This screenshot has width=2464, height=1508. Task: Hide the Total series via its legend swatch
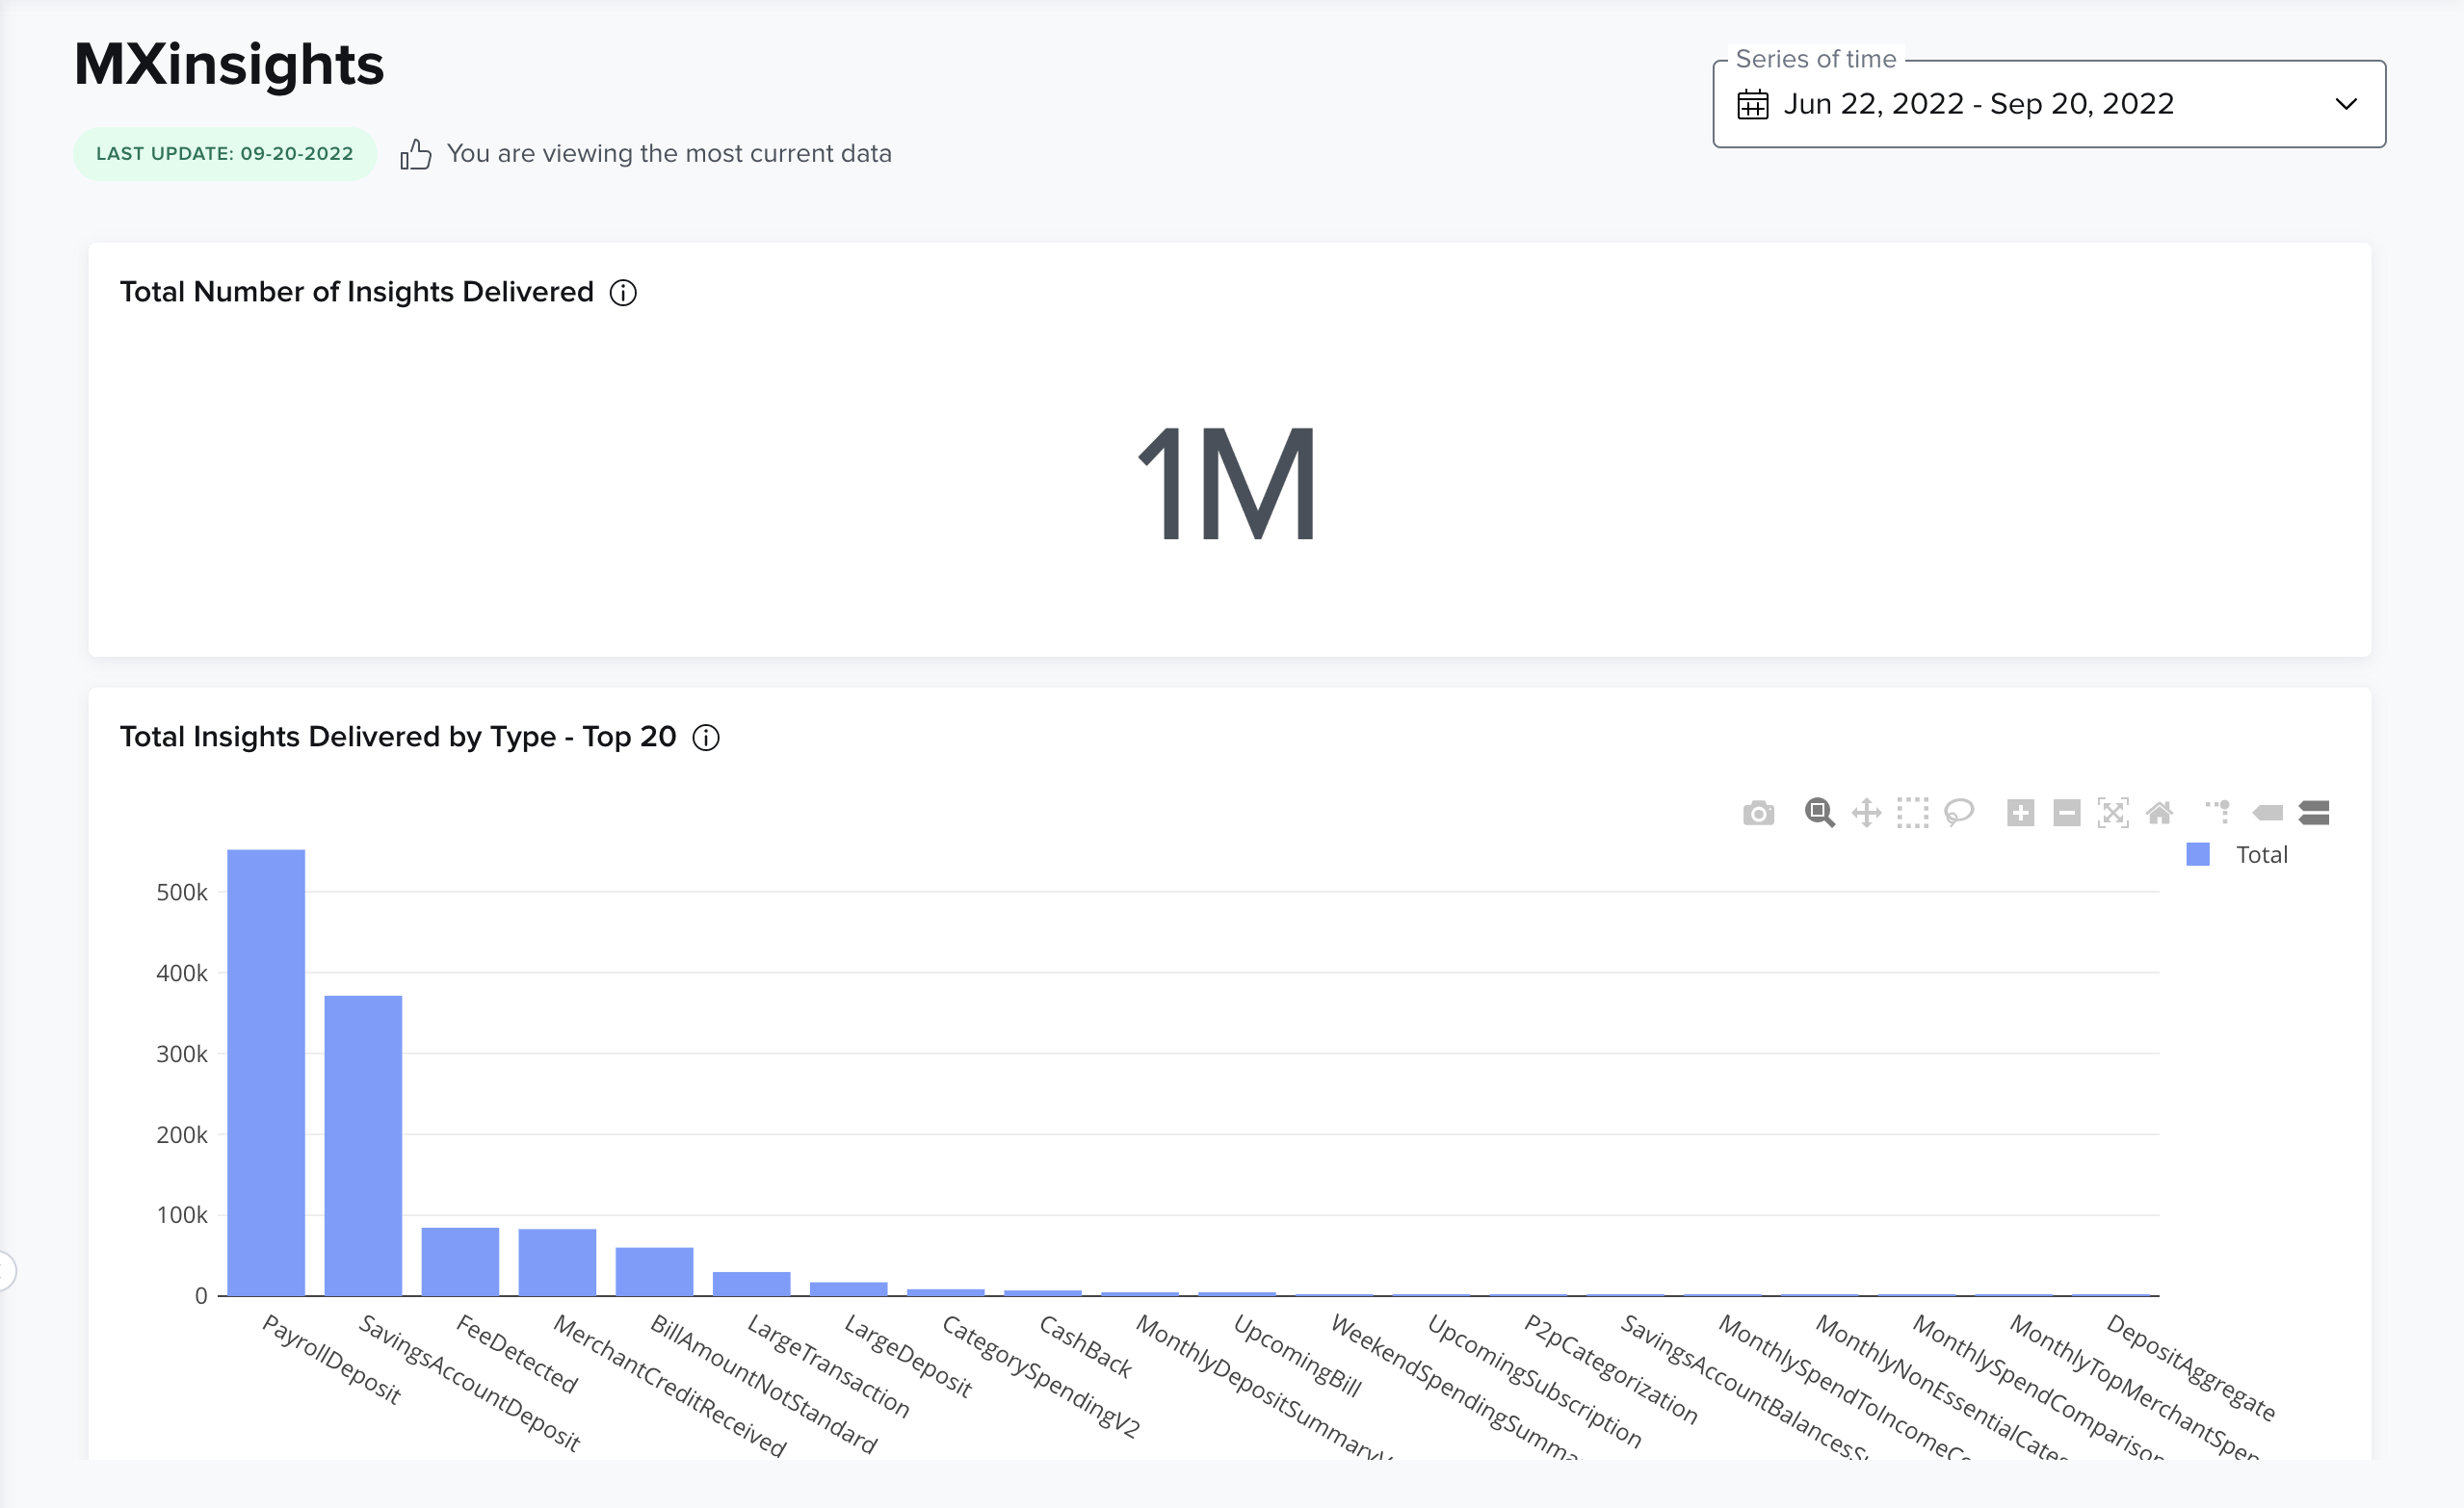(x=2196, y=854)
